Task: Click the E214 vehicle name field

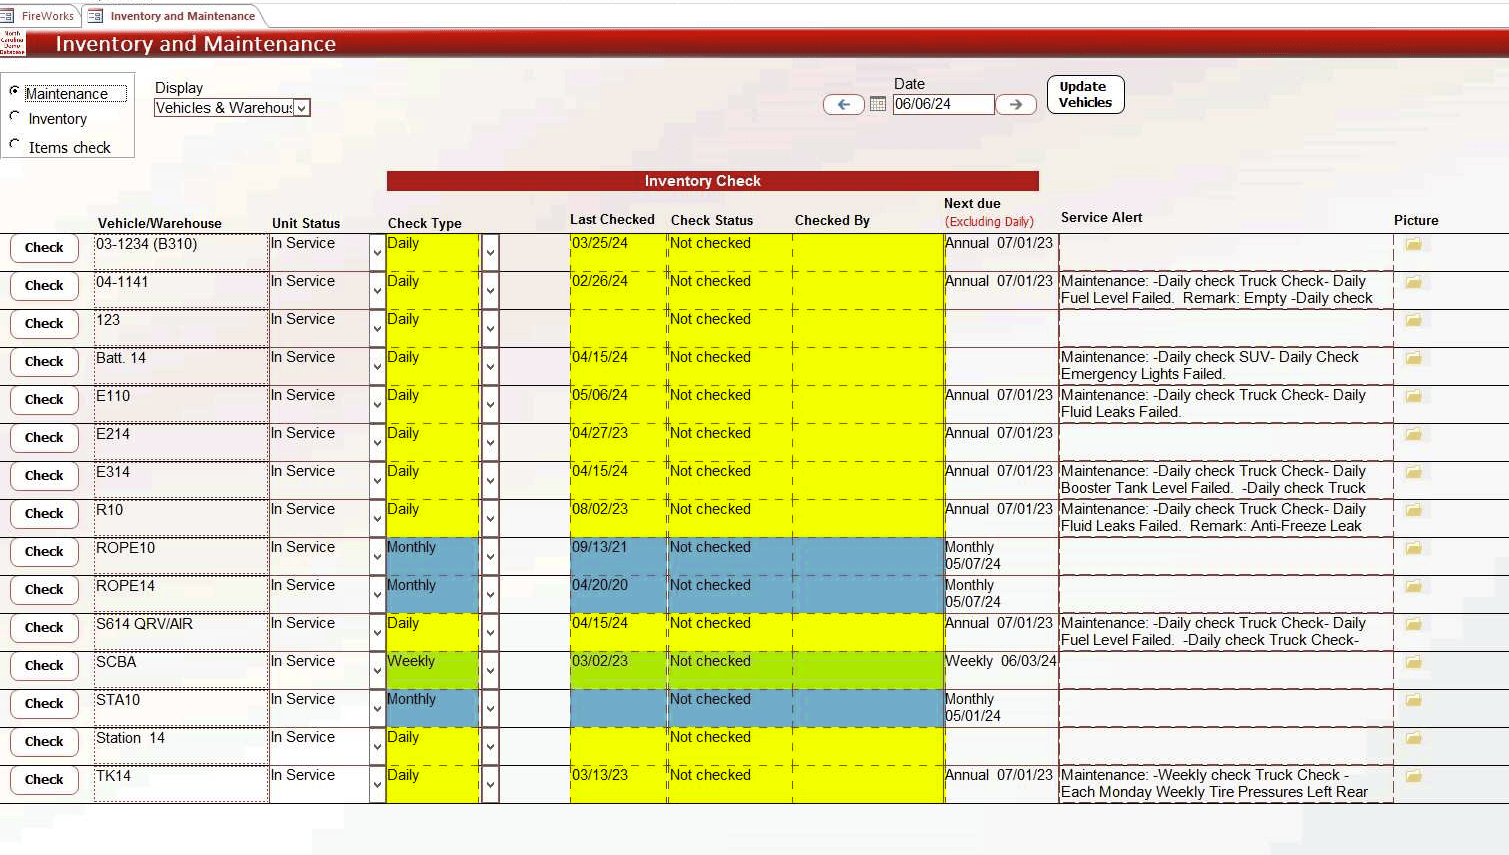Action: (181, 442)
